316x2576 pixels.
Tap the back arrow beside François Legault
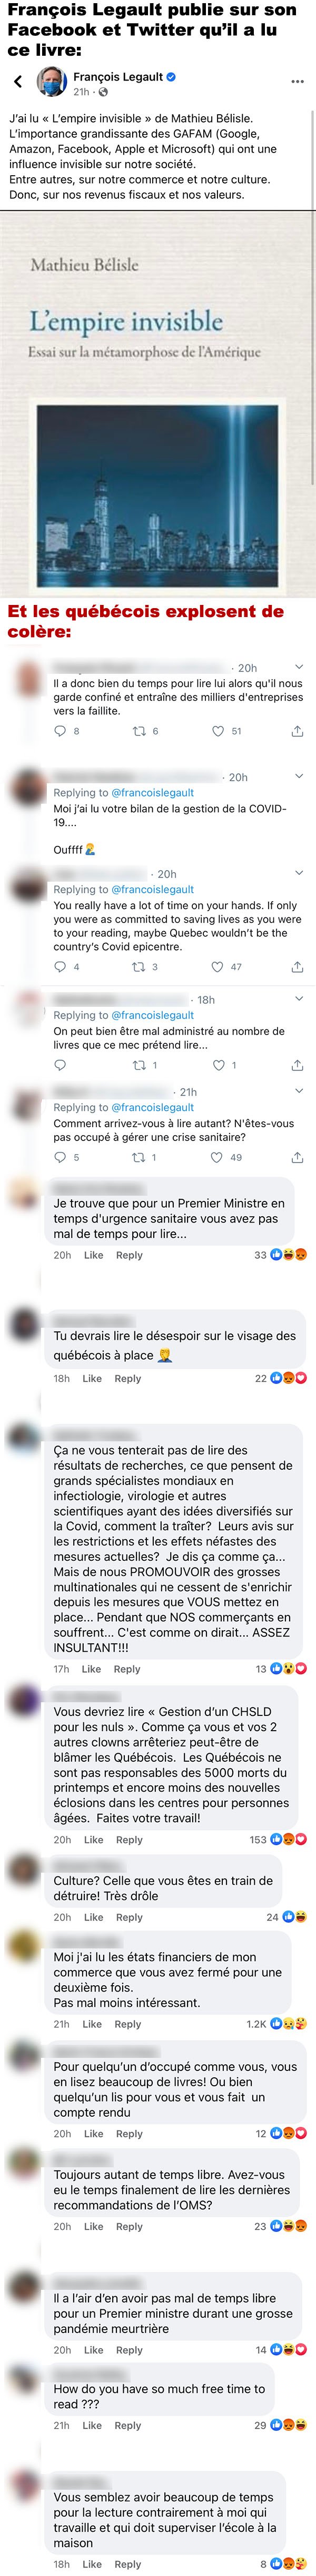click(18, 82)
